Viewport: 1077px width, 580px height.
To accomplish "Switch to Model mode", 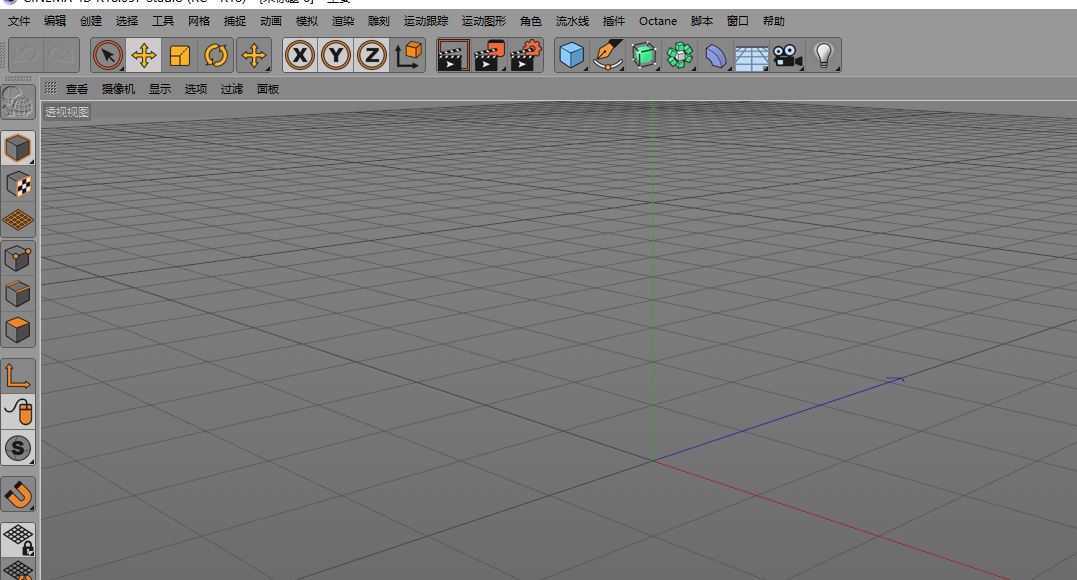I will [x=18, y=148].
